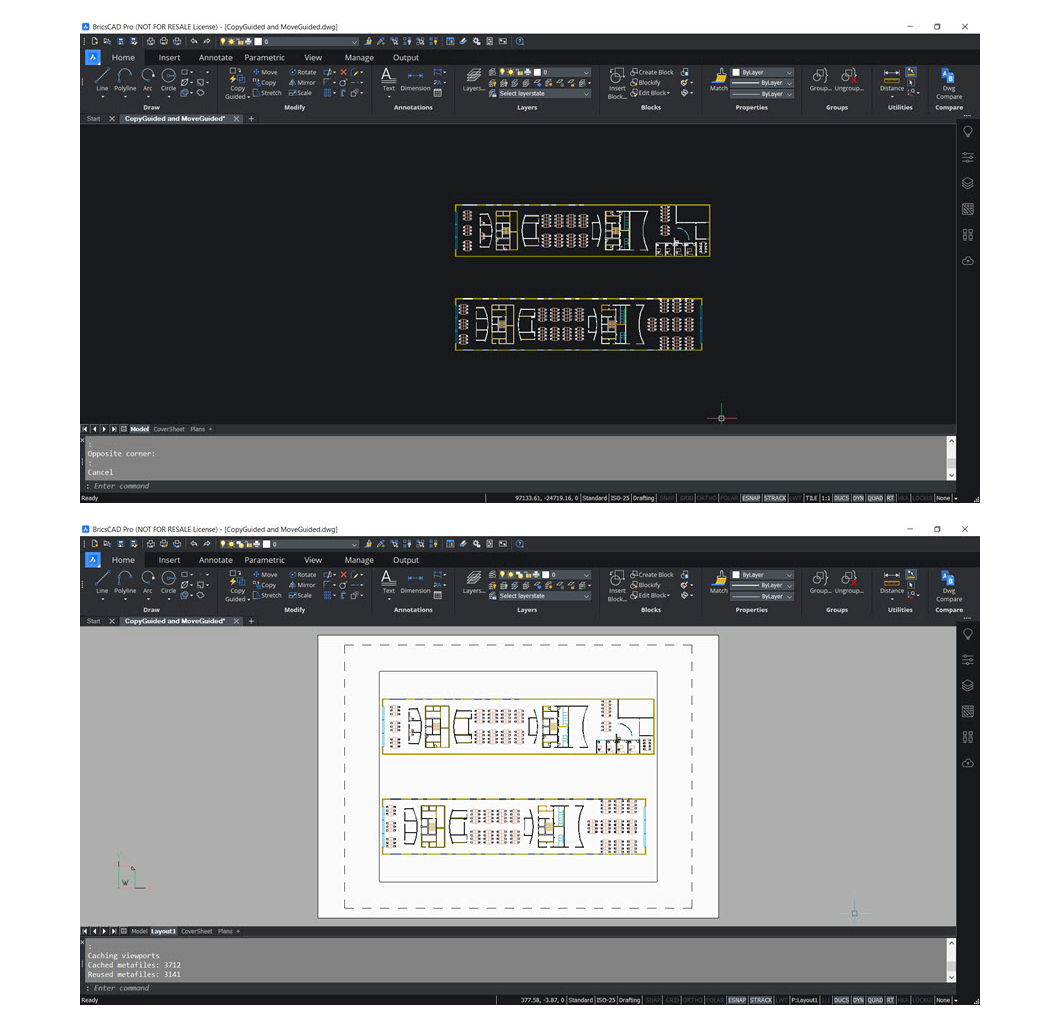Expand Copy Guided arrow in upper window
Viewport: 1060px width, 1025px height.
(x=249, y=97)
